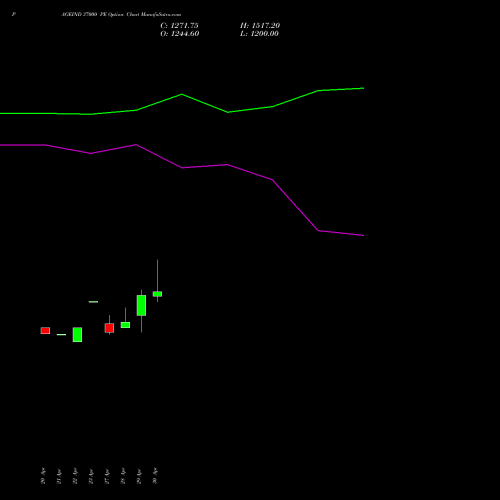Click the chart title mentioning PE Option Chart
500x500 pixels.
[x=121, y=15]
